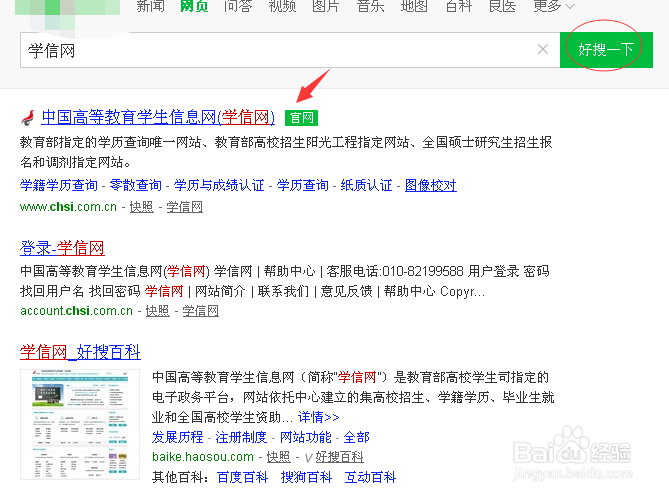This screenshot has height=497, width=669.
Task: Open the 零散查询 sublink
Action: (x=136, y=185)
